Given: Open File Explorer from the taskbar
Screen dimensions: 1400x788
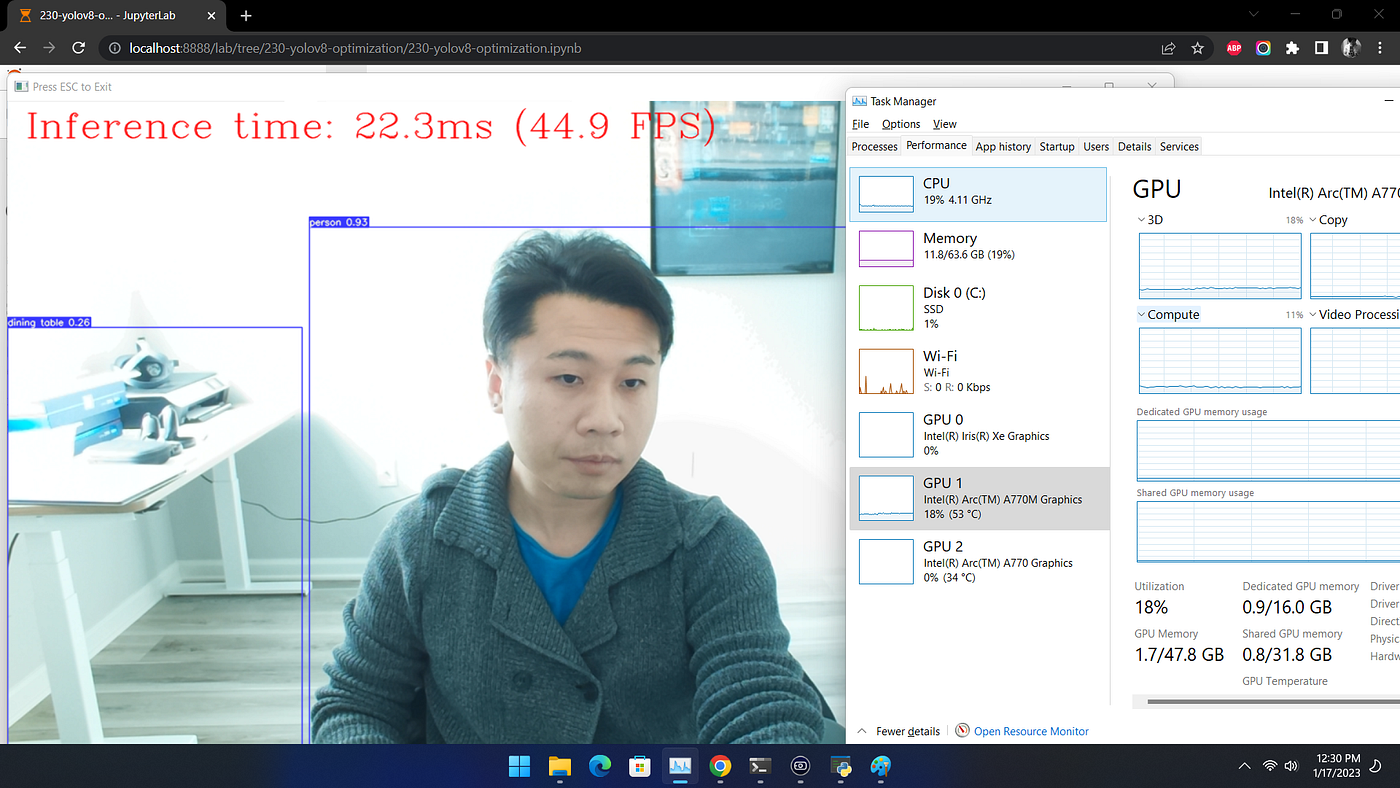Looking at the screenshot, I should [560, 767].
